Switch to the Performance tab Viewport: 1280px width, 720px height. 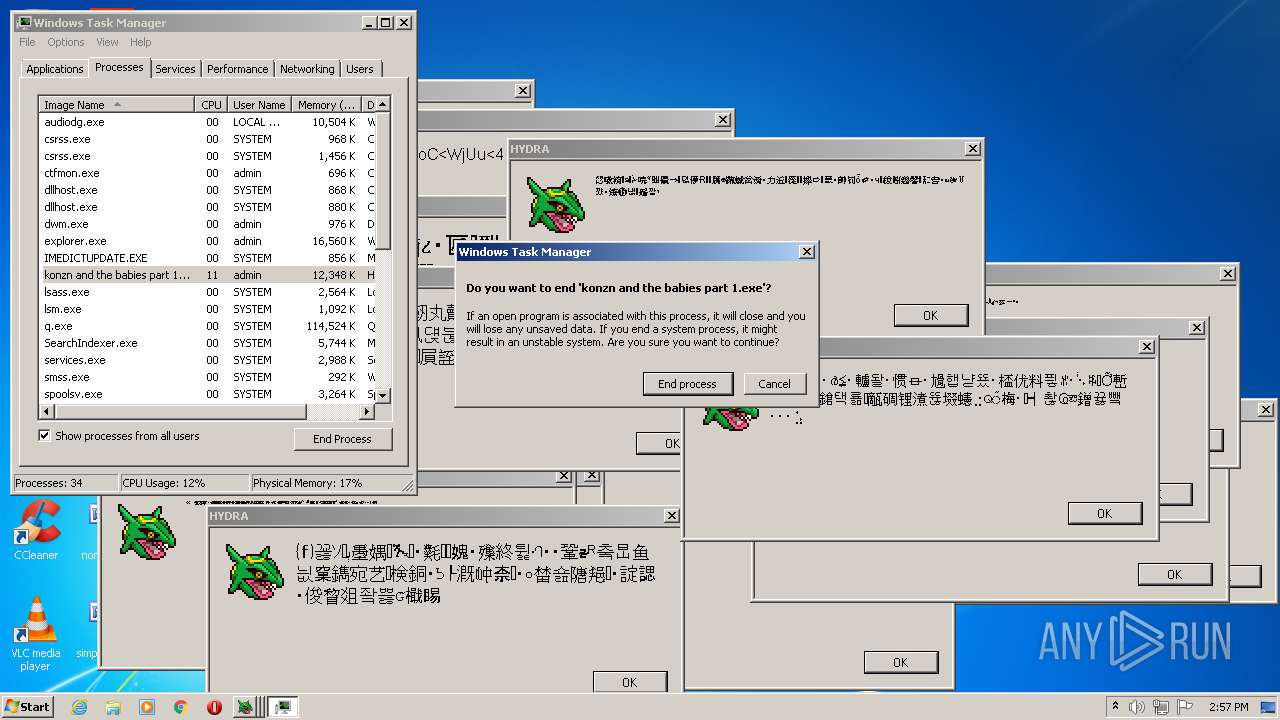237,69
